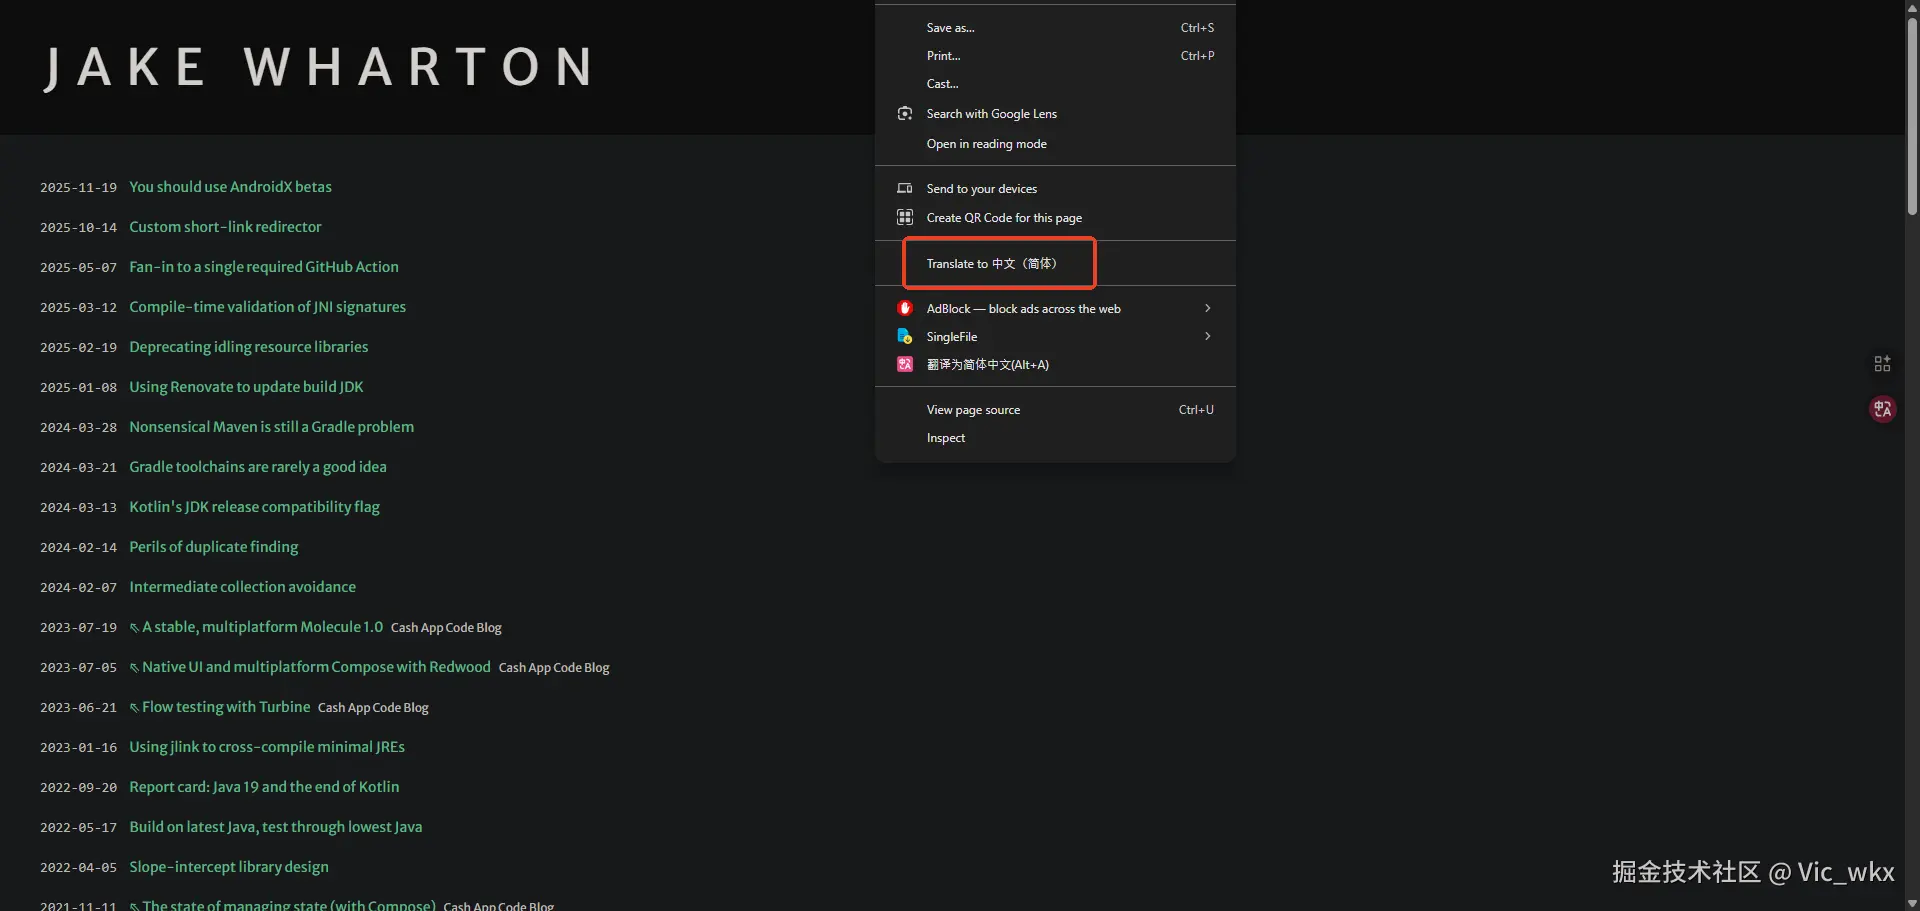The width and height of the screenshot is (1920, 911).
Task: Click the date 2024-03-21
Action: (x=78, y=468)
